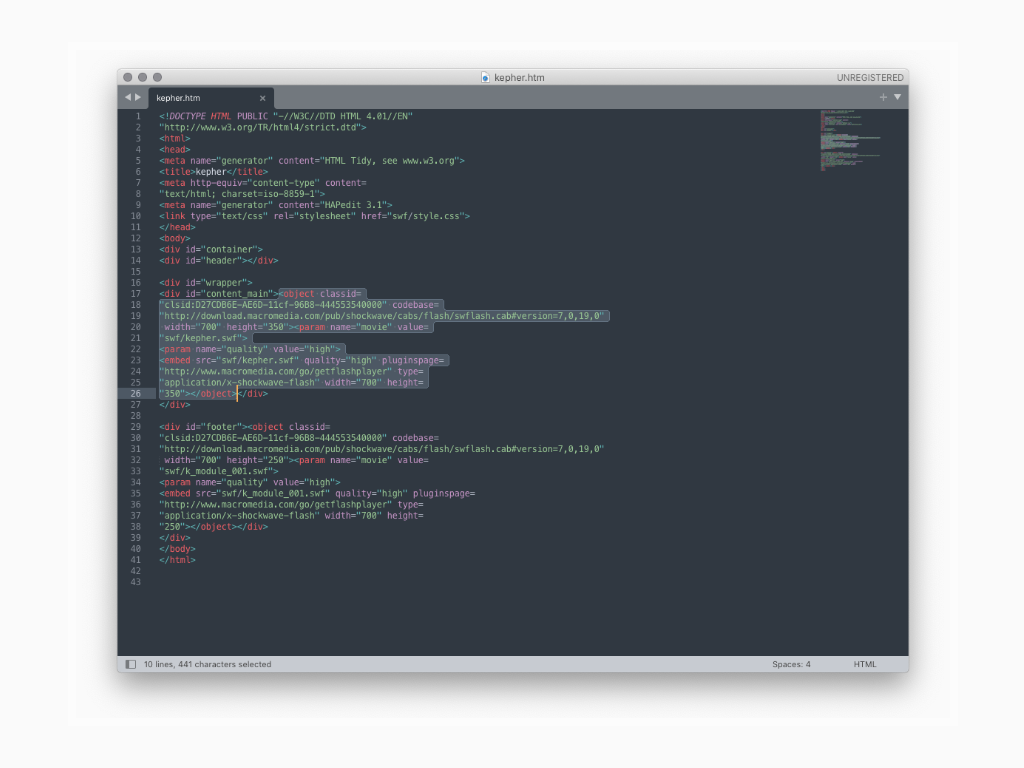
Task: Go to previous tab with left arrow
Action: tap(128, 97)
